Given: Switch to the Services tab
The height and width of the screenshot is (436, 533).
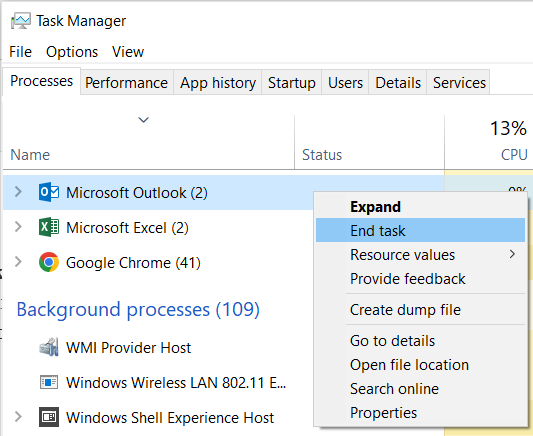Looking at the screenshot, I should click(x=459, y=83).
